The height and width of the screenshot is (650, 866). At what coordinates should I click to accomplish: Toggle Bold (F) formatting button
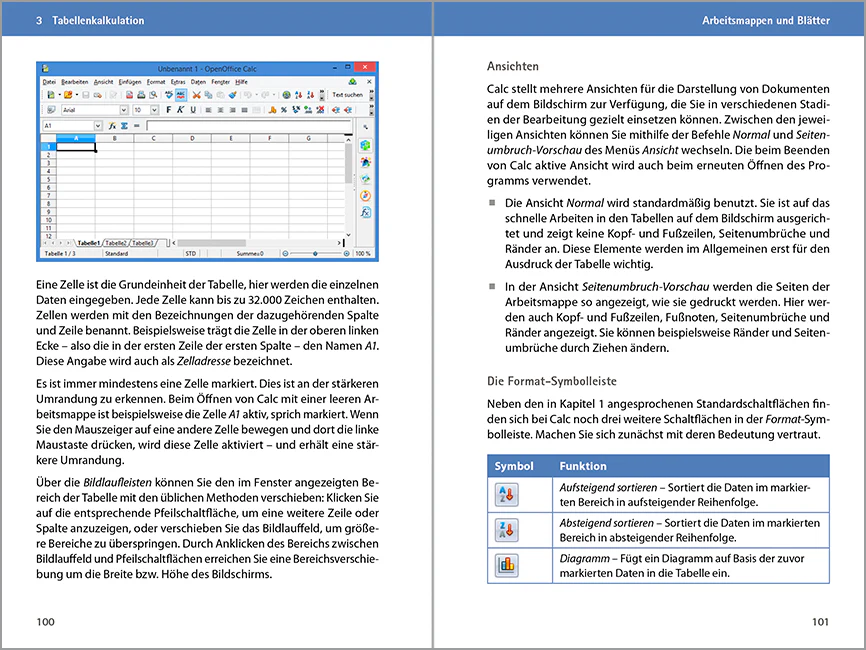(168, 110)
